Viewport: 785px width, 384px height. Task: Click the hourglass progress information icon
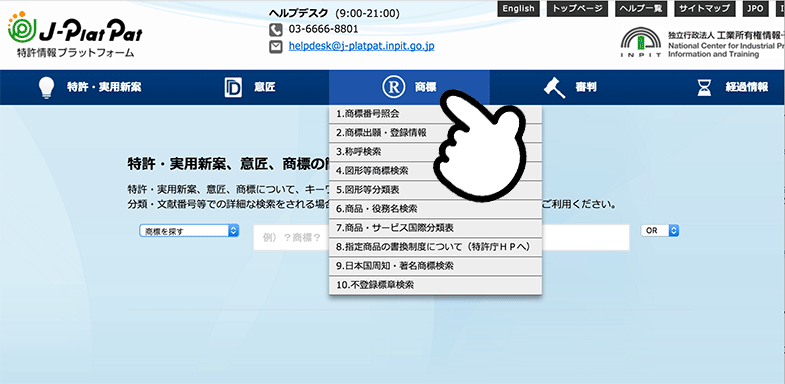tap(704, 88)
